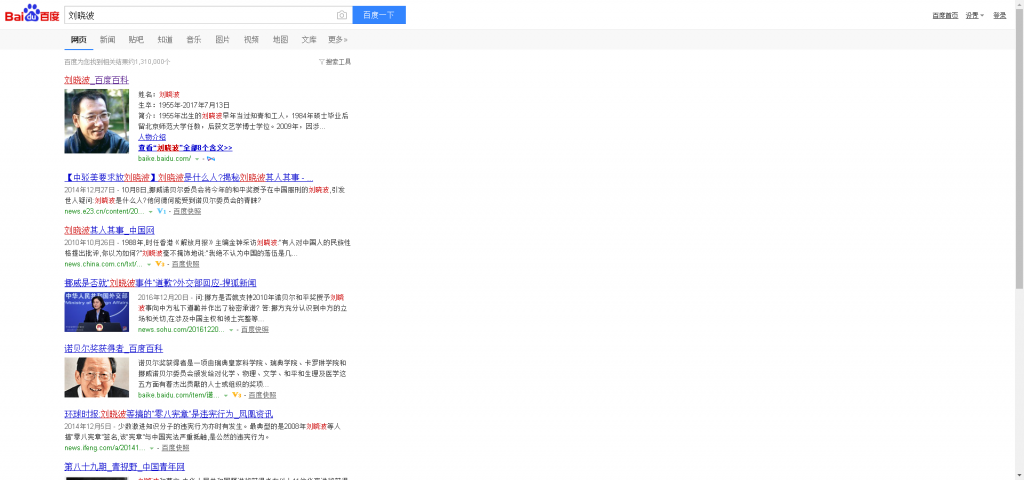Expand the 设置 settings dropdown

pos(974,15)
